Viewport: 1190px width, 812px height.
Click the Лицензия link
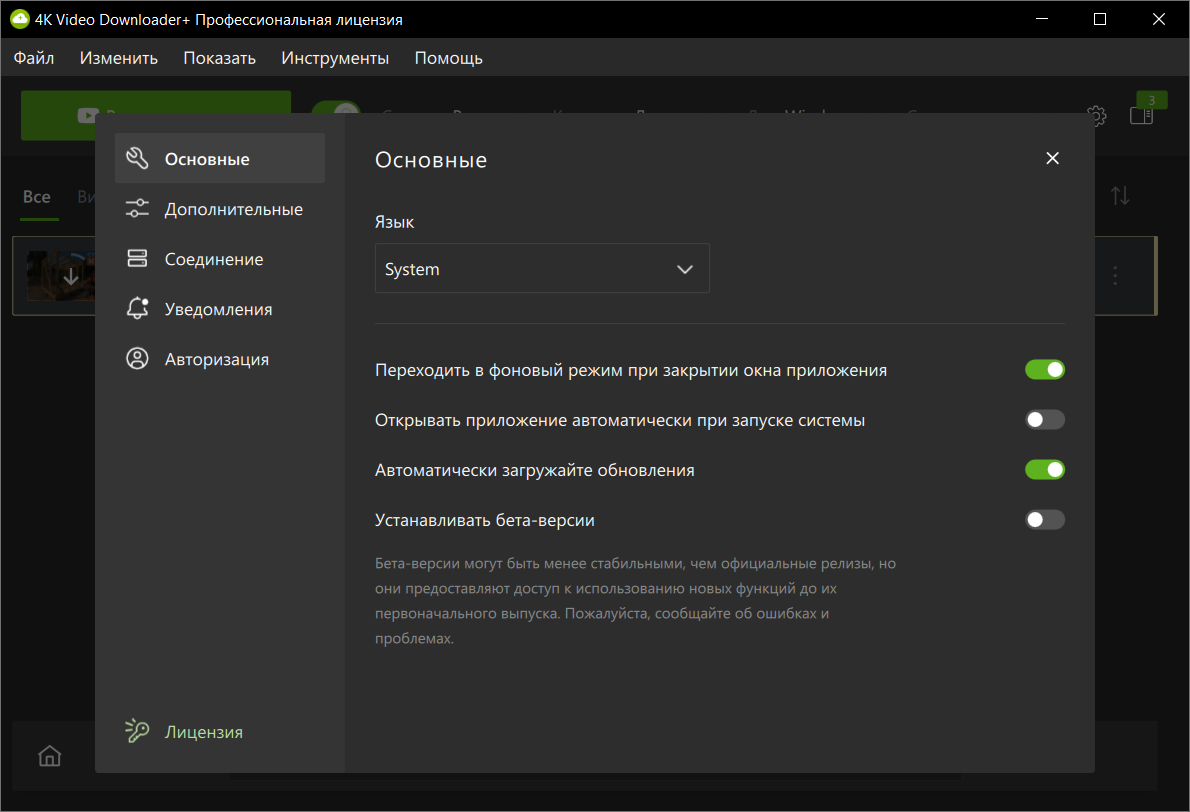[x=204, y=732]
